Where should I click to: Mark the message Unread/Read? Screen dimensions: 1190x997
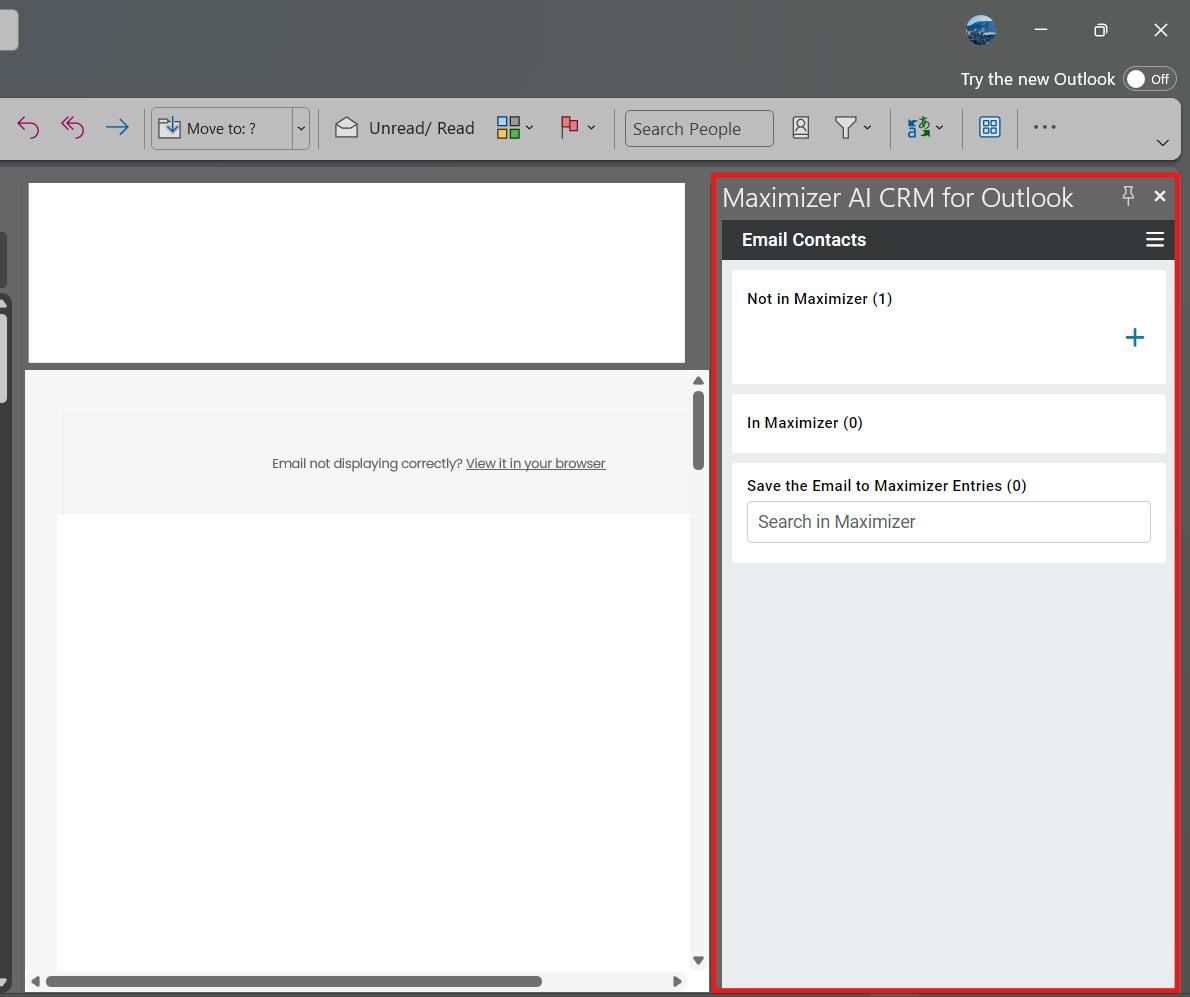pos(405,128)
